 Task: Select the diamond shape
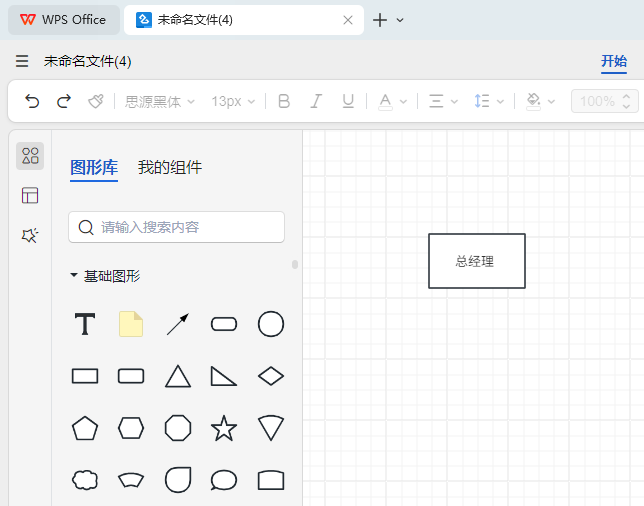[x=271, y=376]
